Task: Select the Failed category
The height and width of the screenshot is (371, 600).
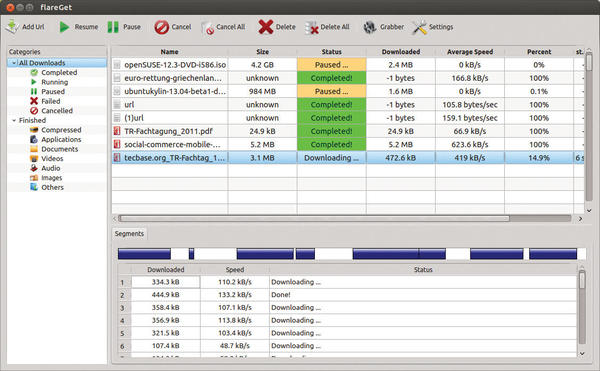Action: click(51, 101)
